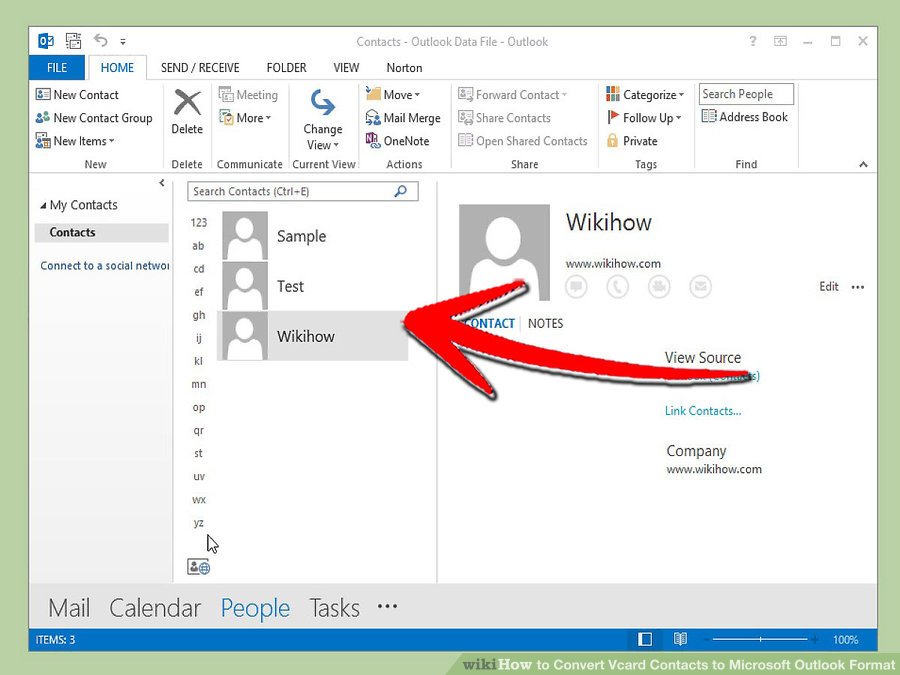Open the SEND / RECEIVE ribbon tab

tap(200, 68)
